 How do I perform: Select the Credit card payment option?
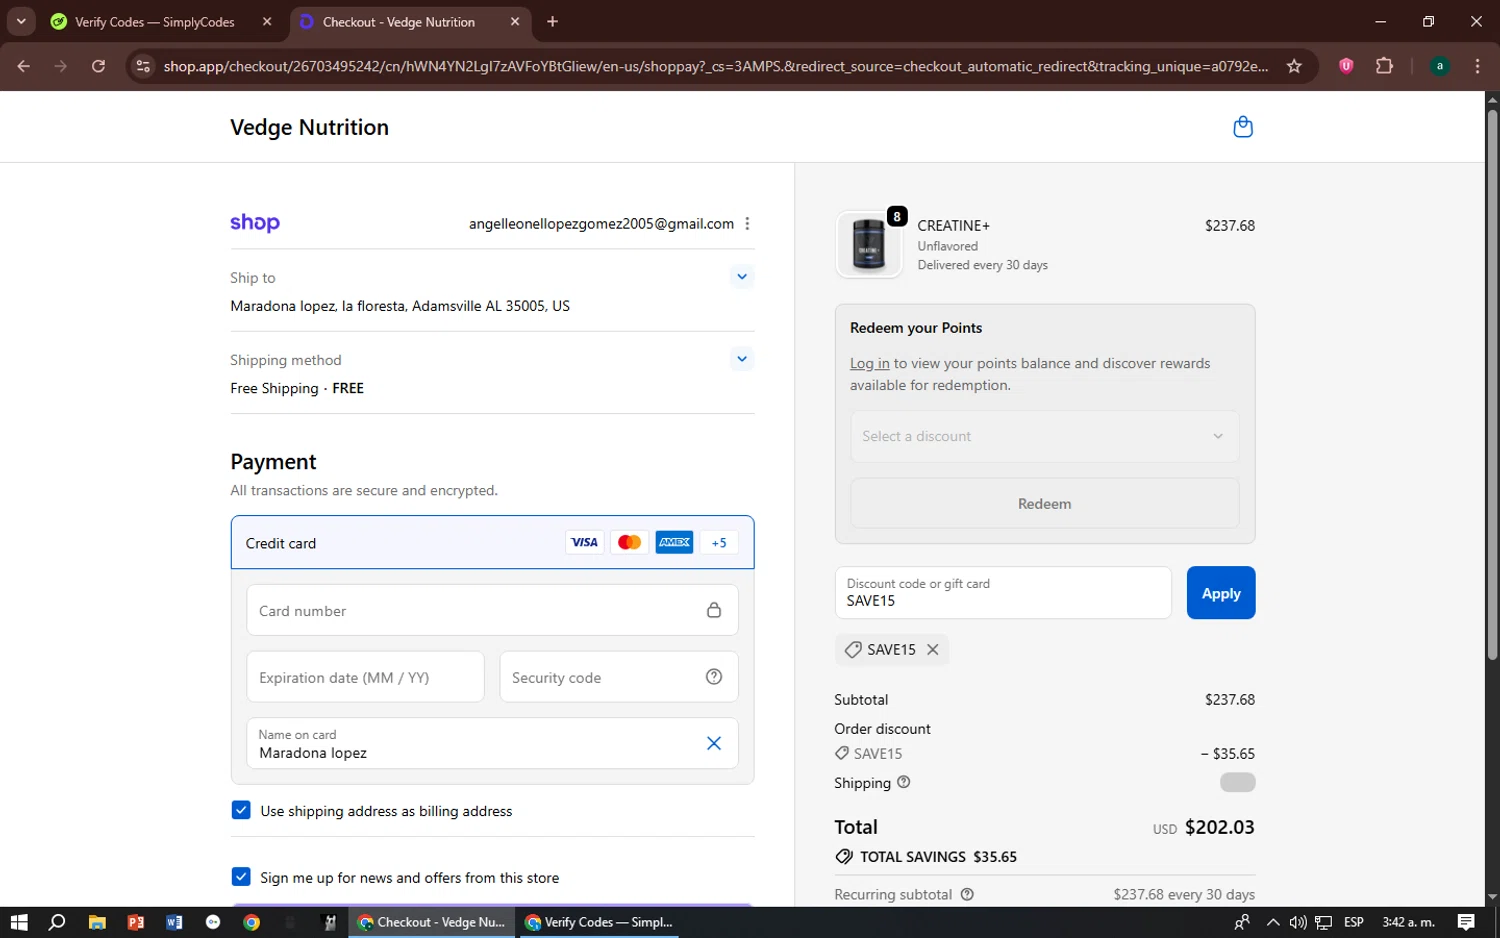pyautogui.click(x=492, y=543)
